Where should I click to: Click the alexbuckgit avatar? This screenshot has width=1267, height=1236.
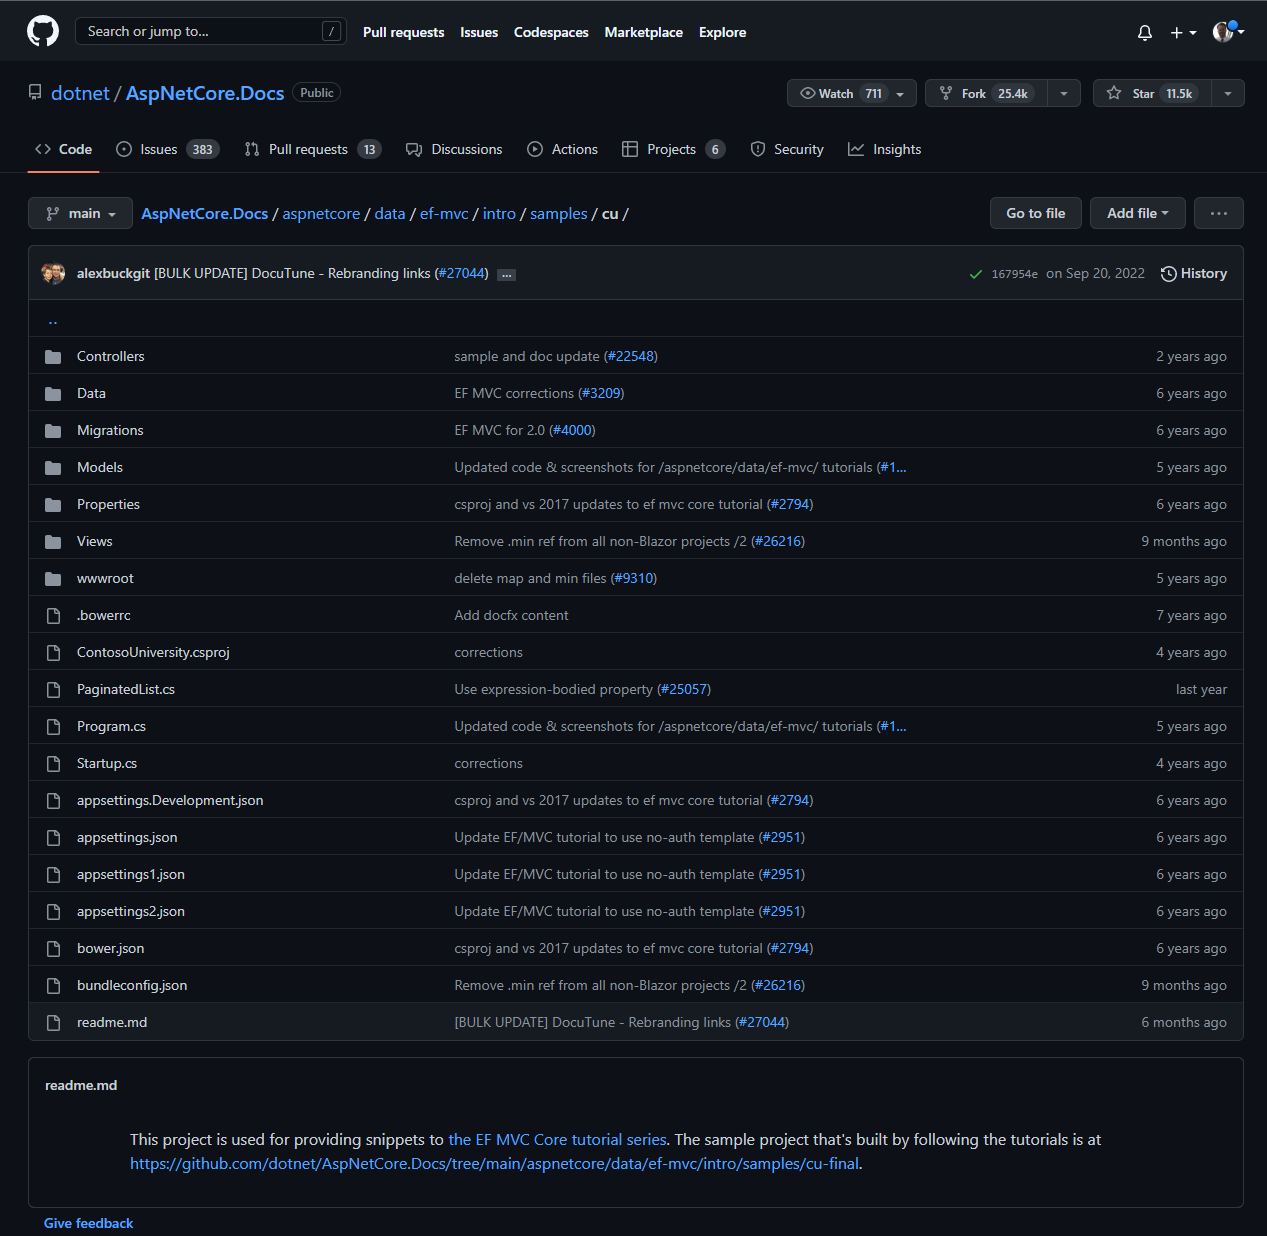click(x=53, y=273)
